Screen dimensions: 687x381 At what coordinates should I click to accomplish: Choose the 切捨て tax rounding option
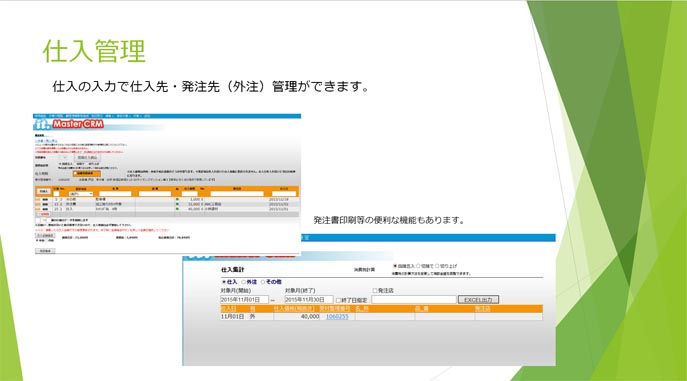tap(418, 266)
